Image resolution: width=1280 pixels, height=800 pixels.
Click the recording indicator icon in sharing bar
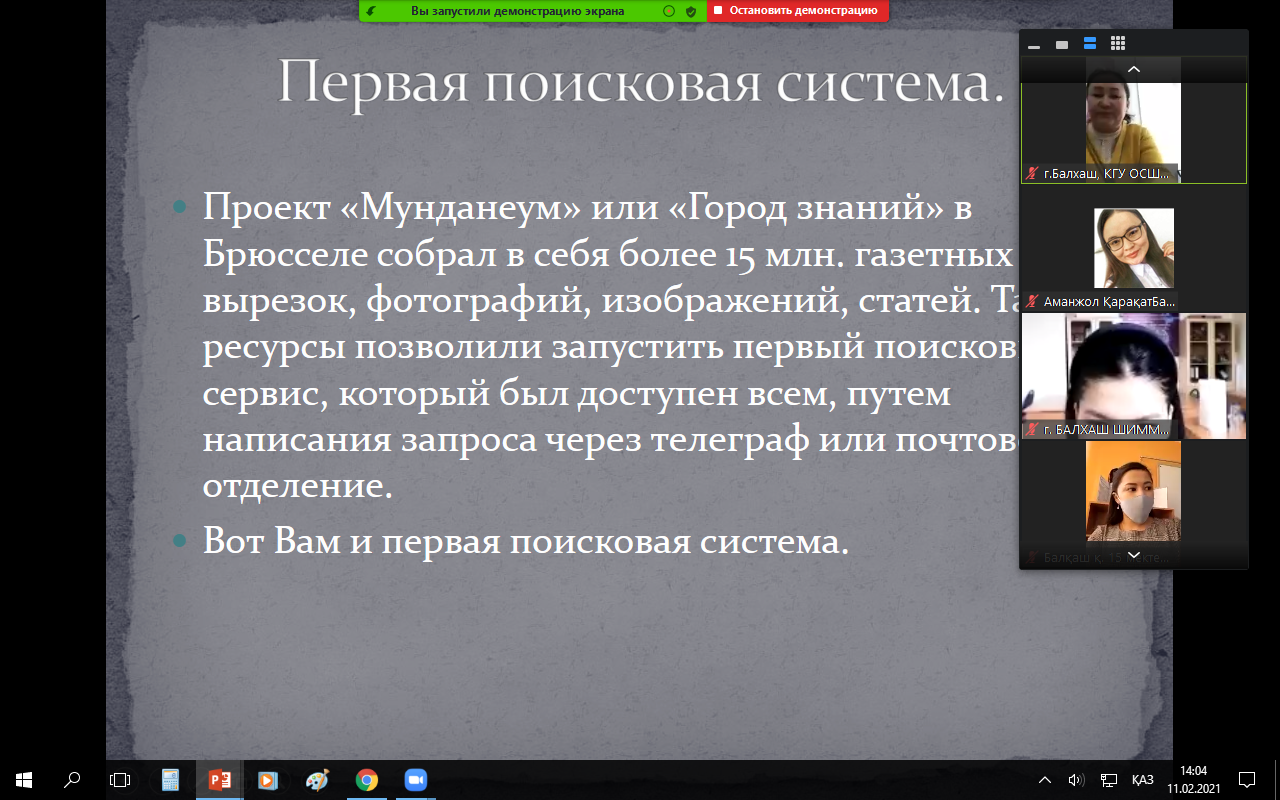point(669,11)
